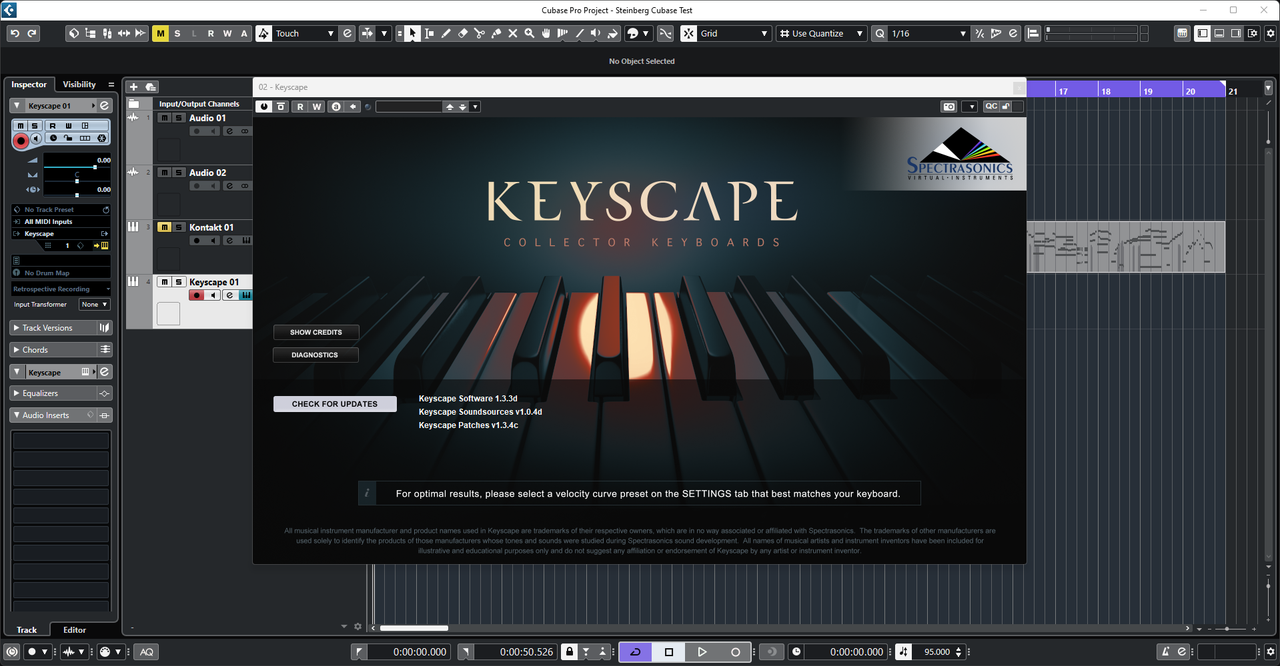Open the Input Transformer None dropdown
The height and width of the screenshot is (666, 1280).
(x=95, y=304)
